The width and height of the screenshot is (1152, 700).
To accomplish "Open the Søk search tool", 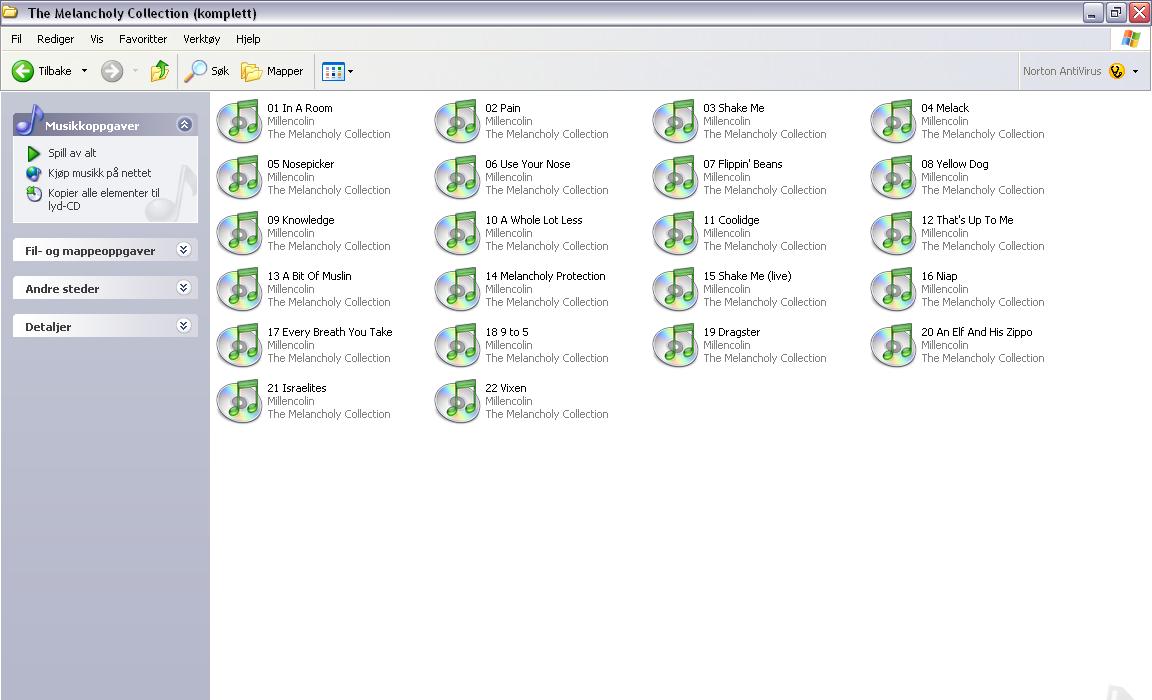I will (x=206, y=71).
